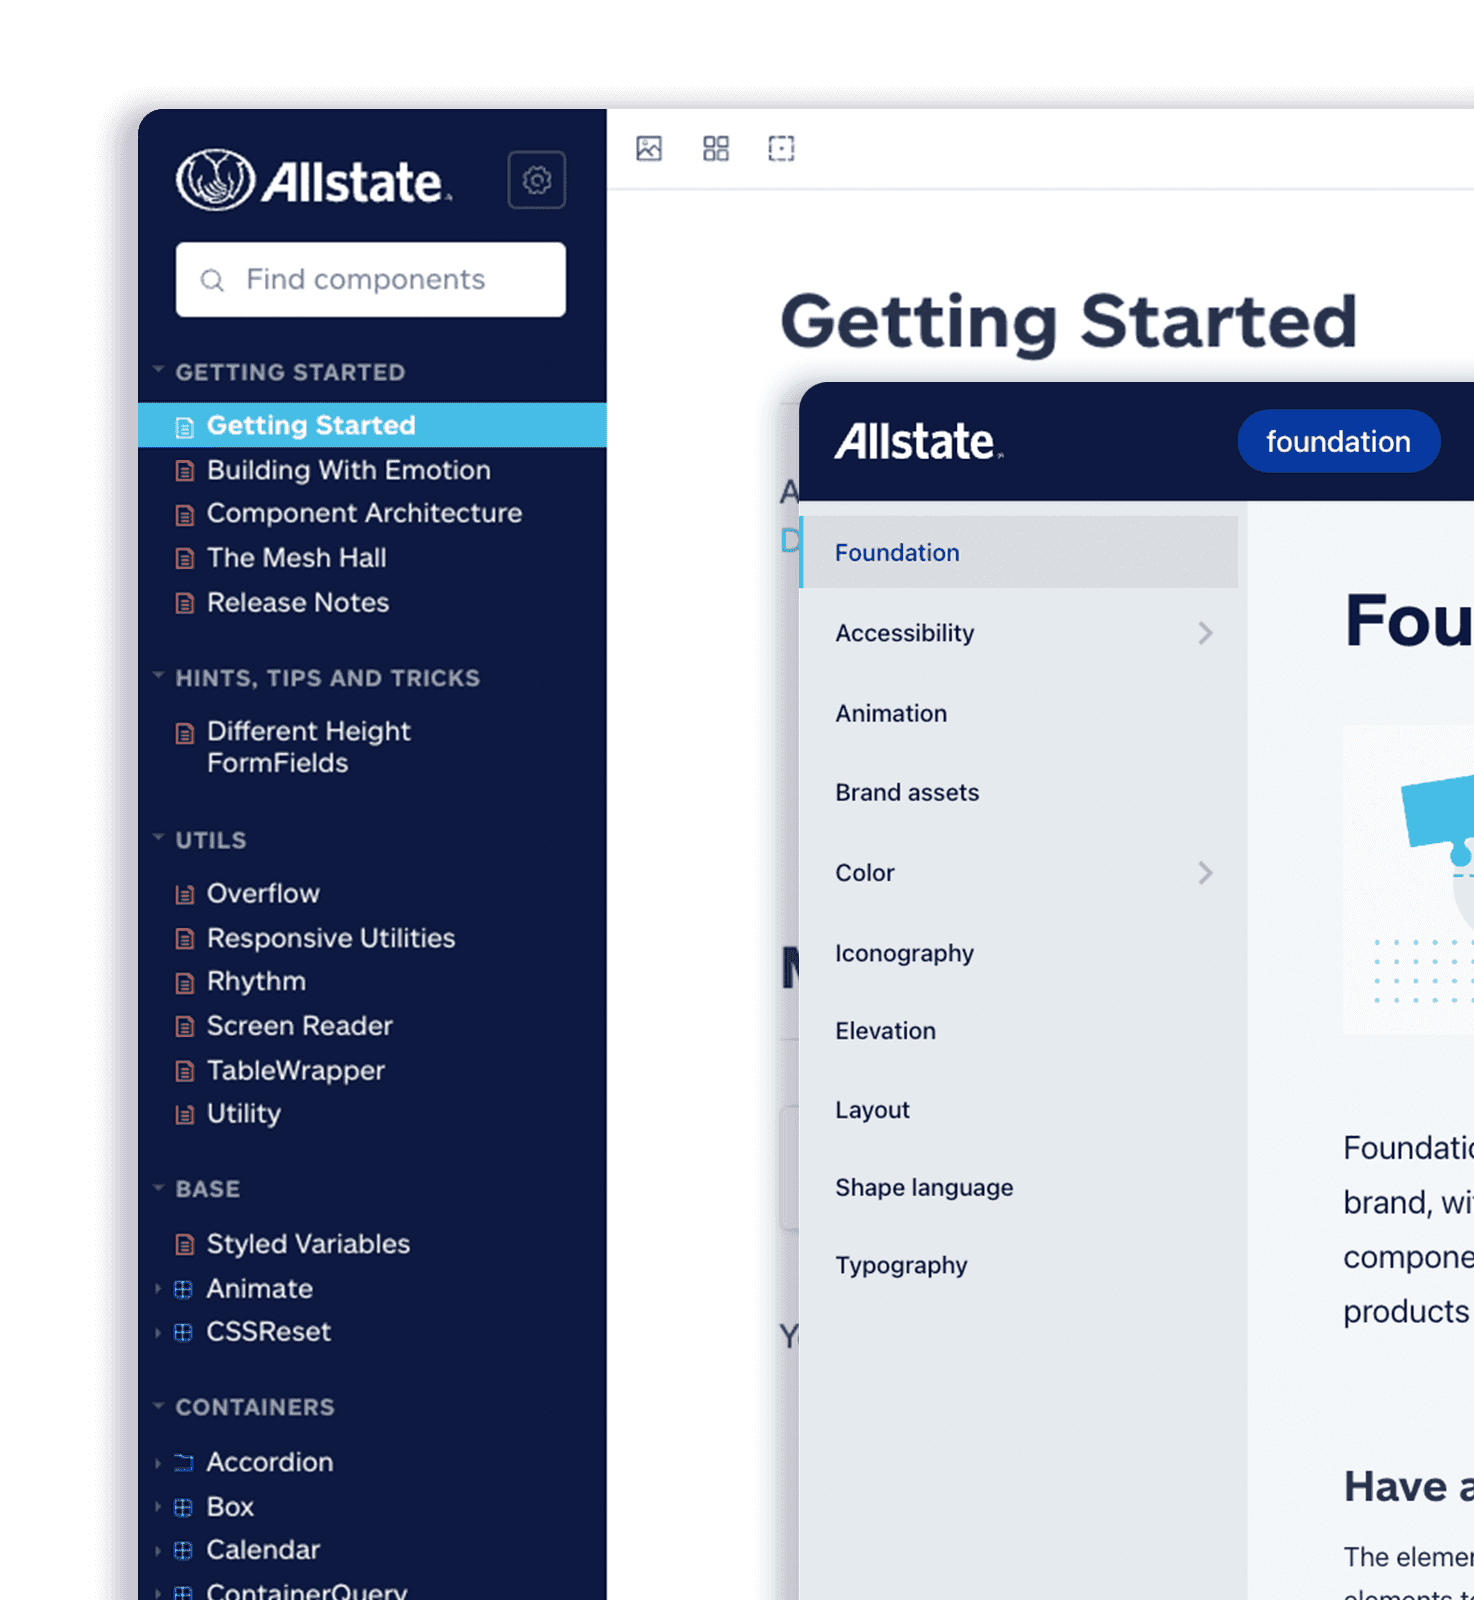The width and height of the screenshot is (1474, 1600).
Task: Select Brand assets in the side menu
Action: pos(907,792)
